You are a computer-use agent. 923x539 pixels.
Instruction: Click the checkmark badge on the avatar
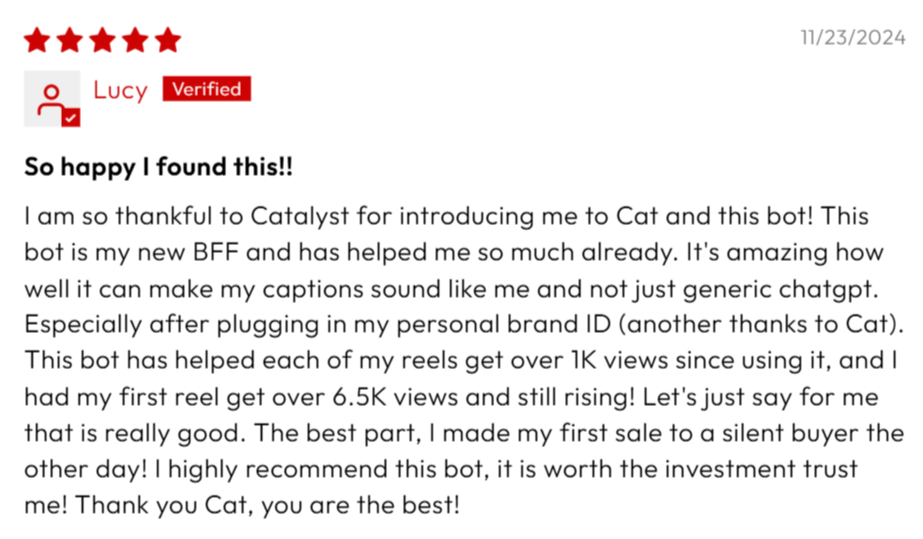(x=71, y=118)
